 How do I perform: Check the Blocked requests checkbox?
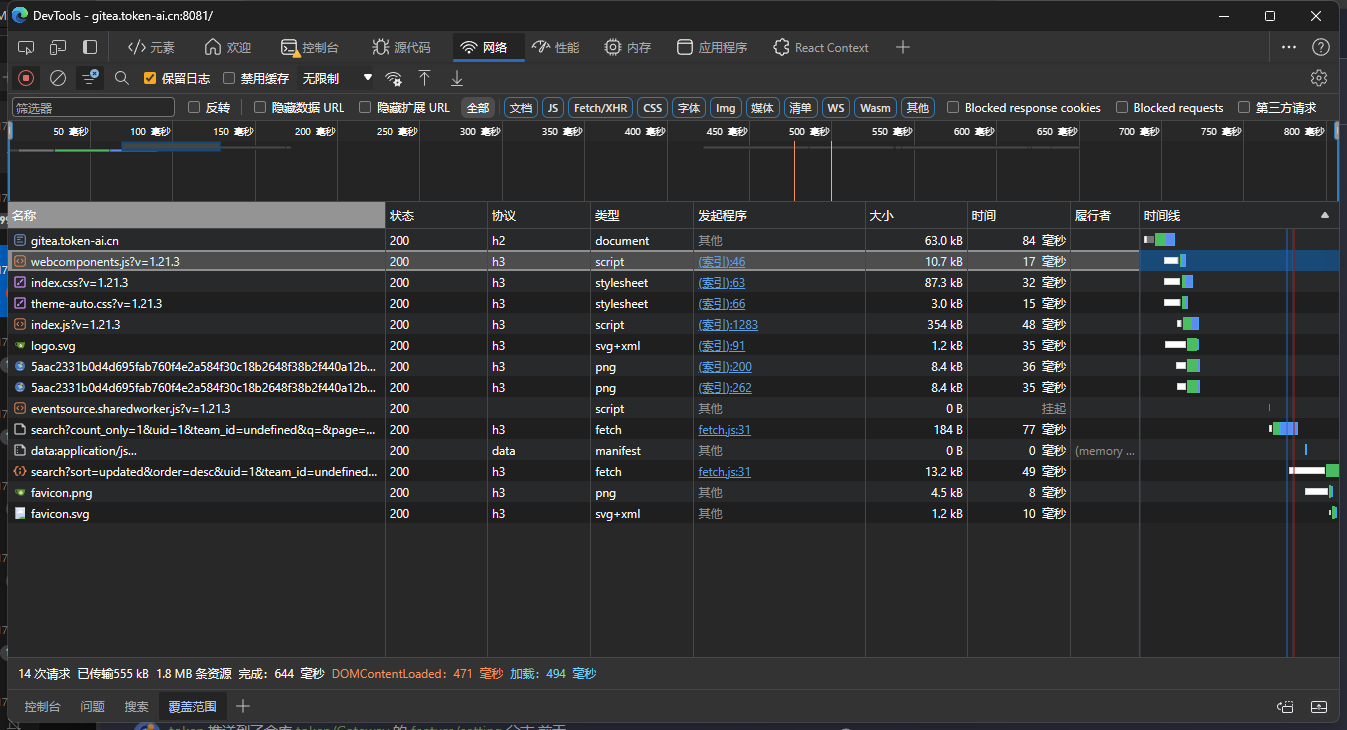click(1123, 107)
